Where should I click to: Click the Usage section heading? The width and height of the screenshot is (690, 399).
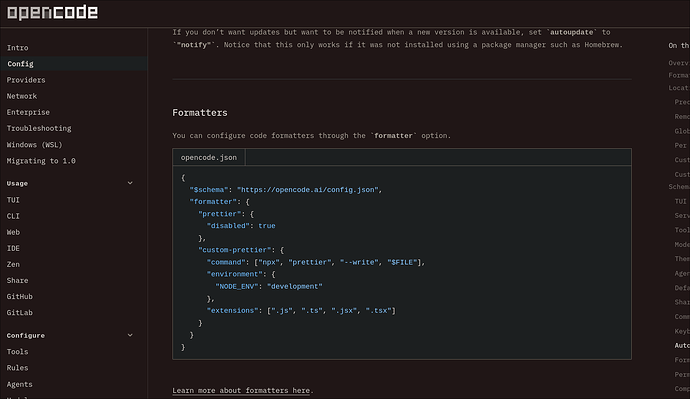(17, 183)
